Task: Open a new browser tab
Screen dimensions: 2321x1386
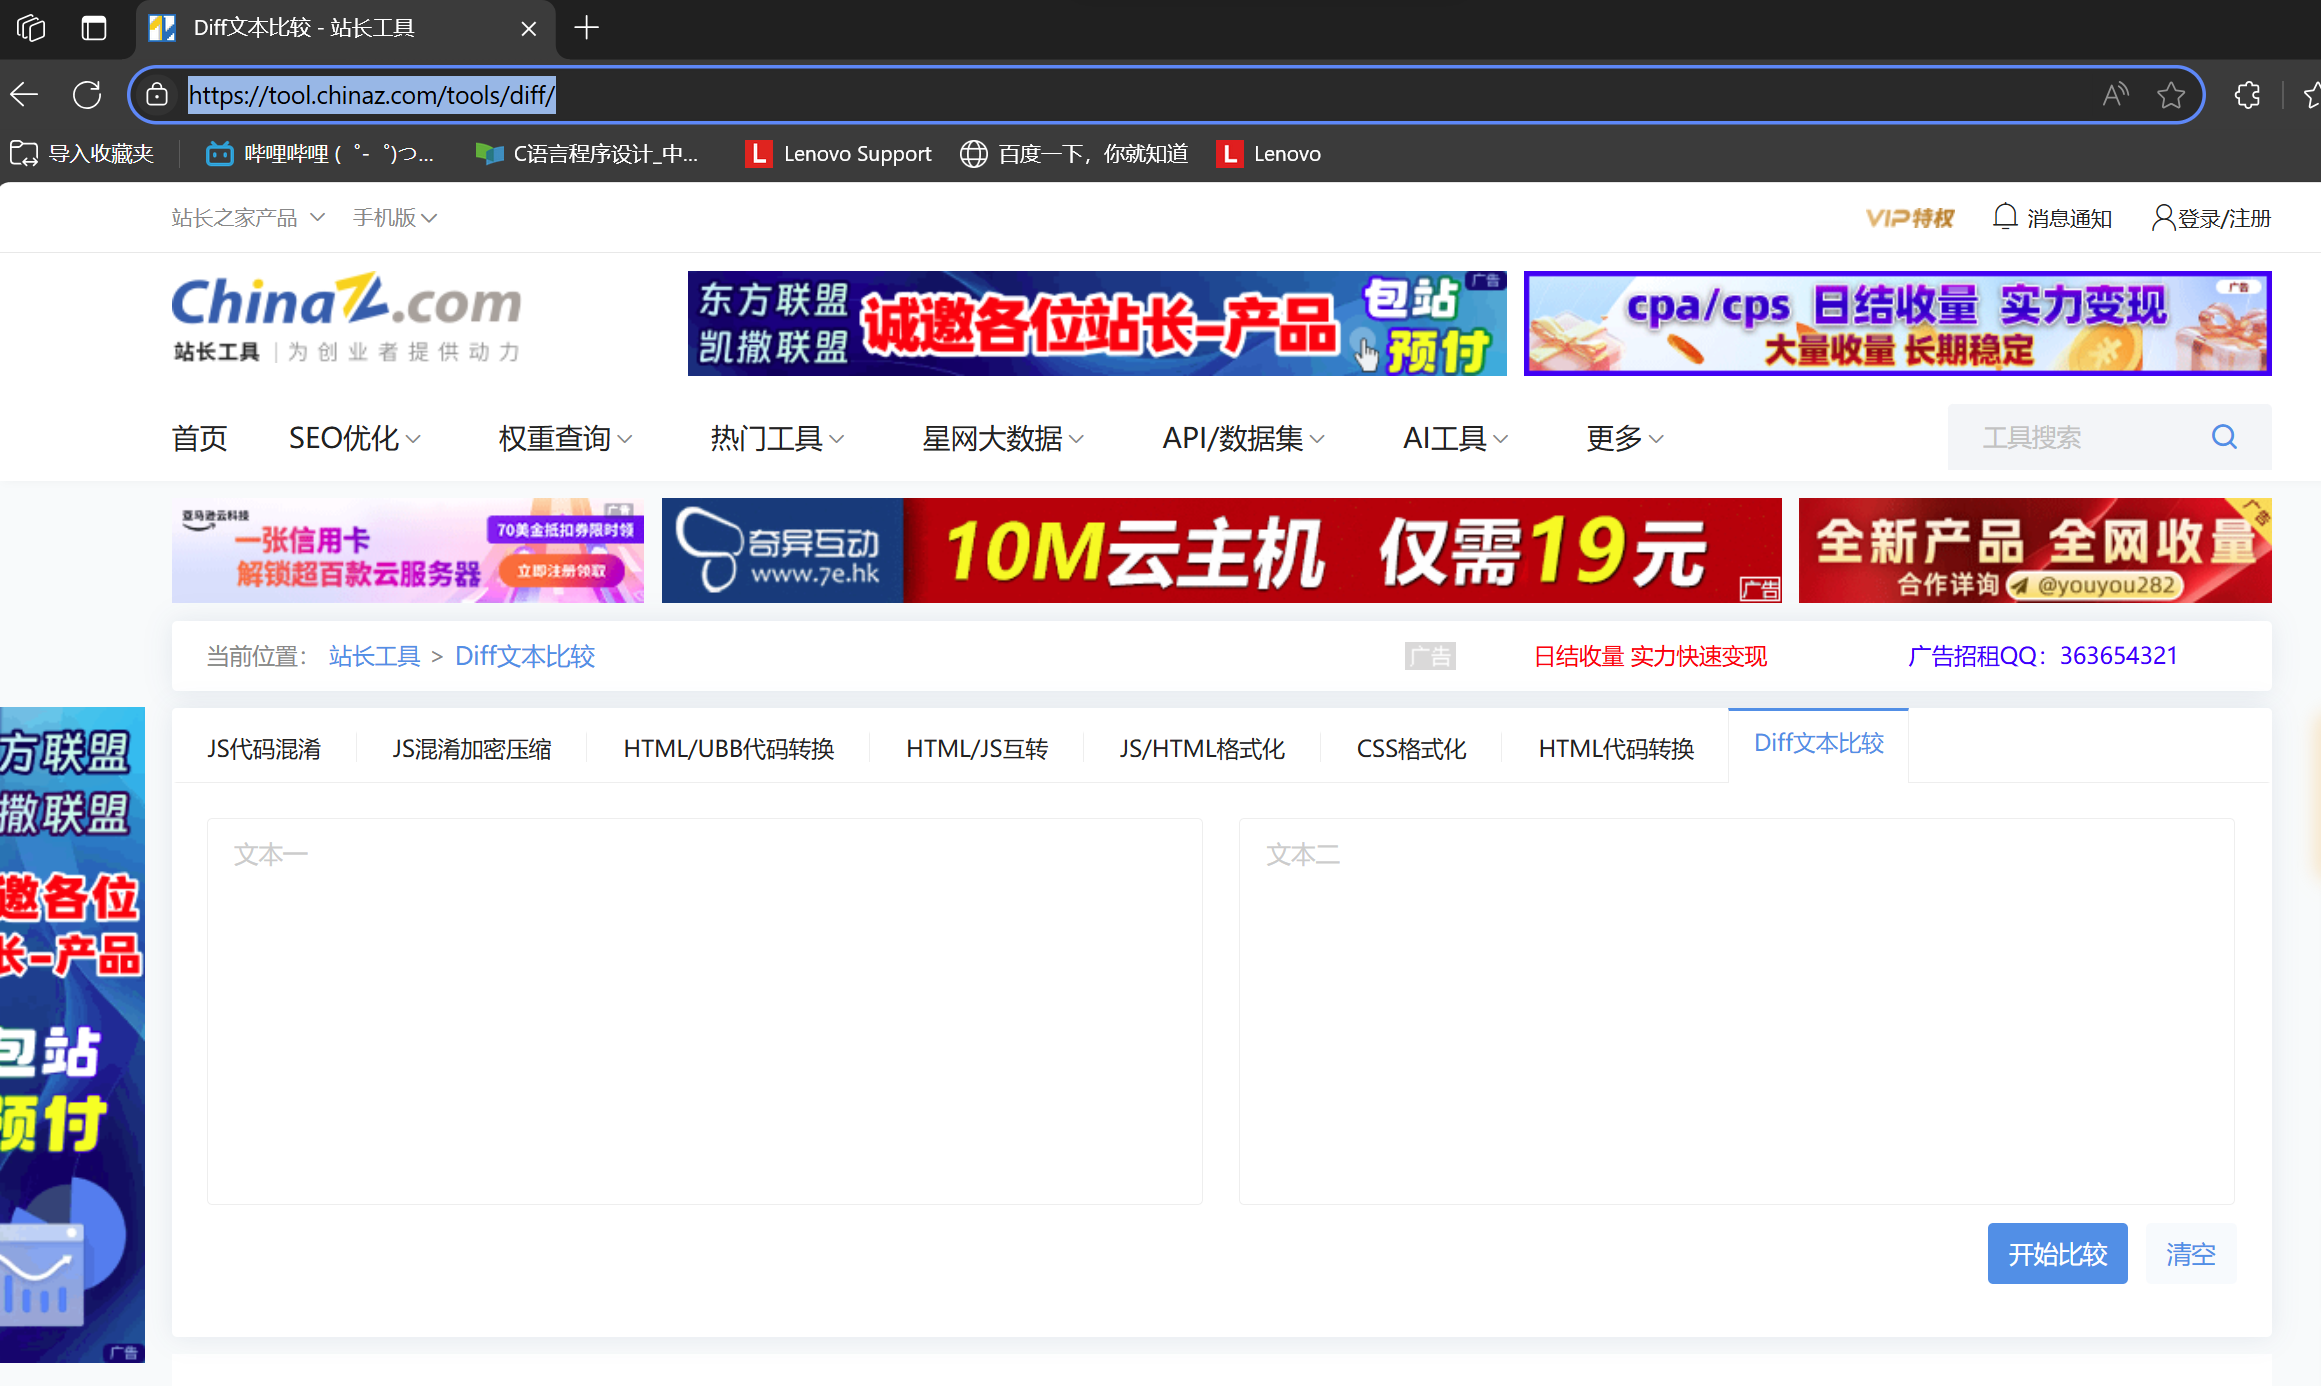Action: click(x=587, y=28)
